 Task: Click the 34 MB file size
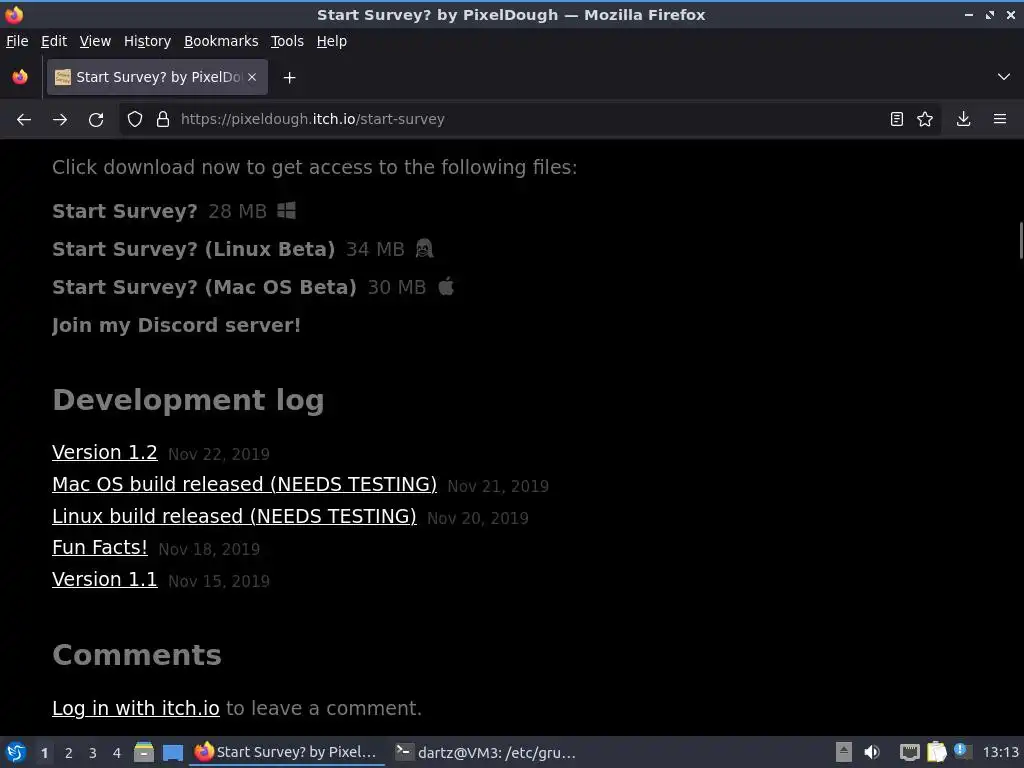click(x=375, y=249)
